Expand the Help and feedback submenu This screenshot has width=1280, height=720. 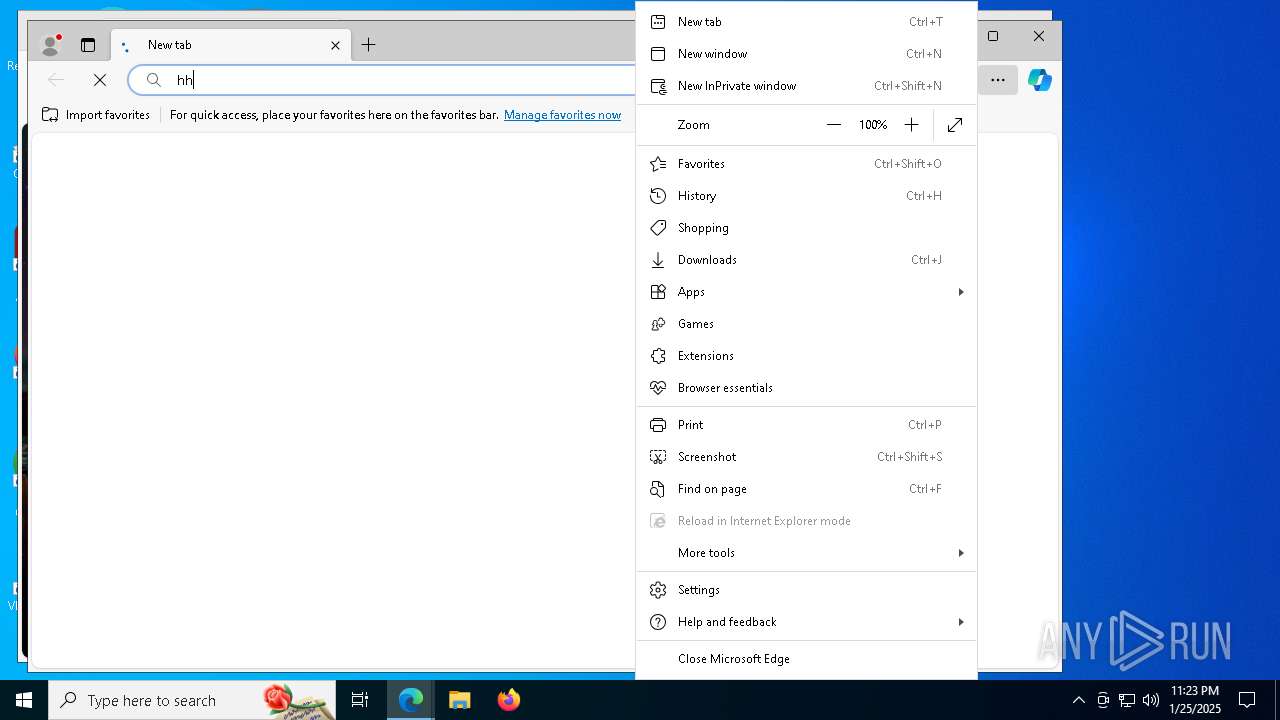[806, 622]
